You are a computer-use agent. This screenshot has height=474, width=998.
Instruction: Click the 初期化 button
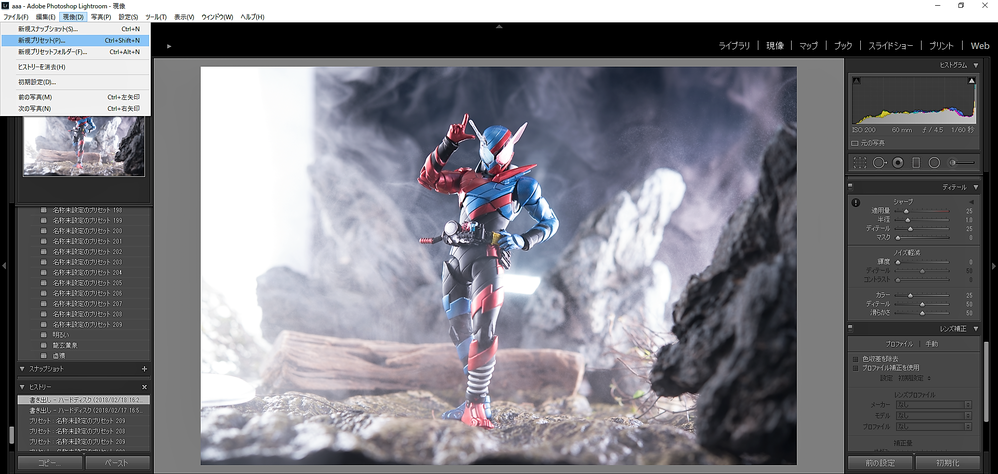point(948,463)
